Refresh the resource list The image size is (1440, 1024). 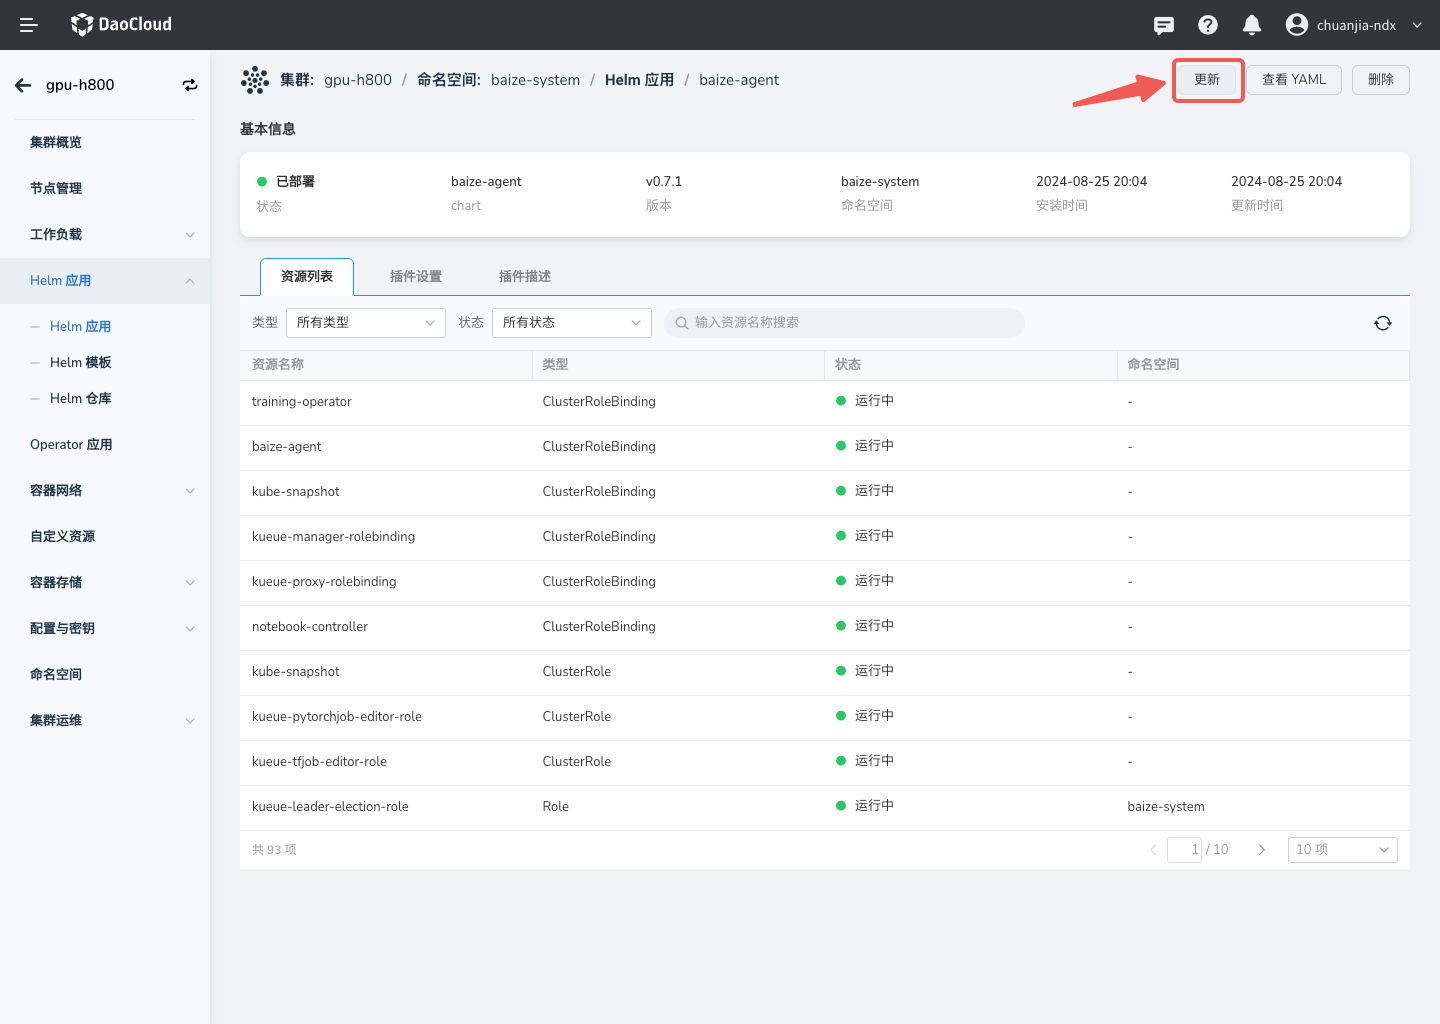pyautogui.click(x=1383, y=323)
